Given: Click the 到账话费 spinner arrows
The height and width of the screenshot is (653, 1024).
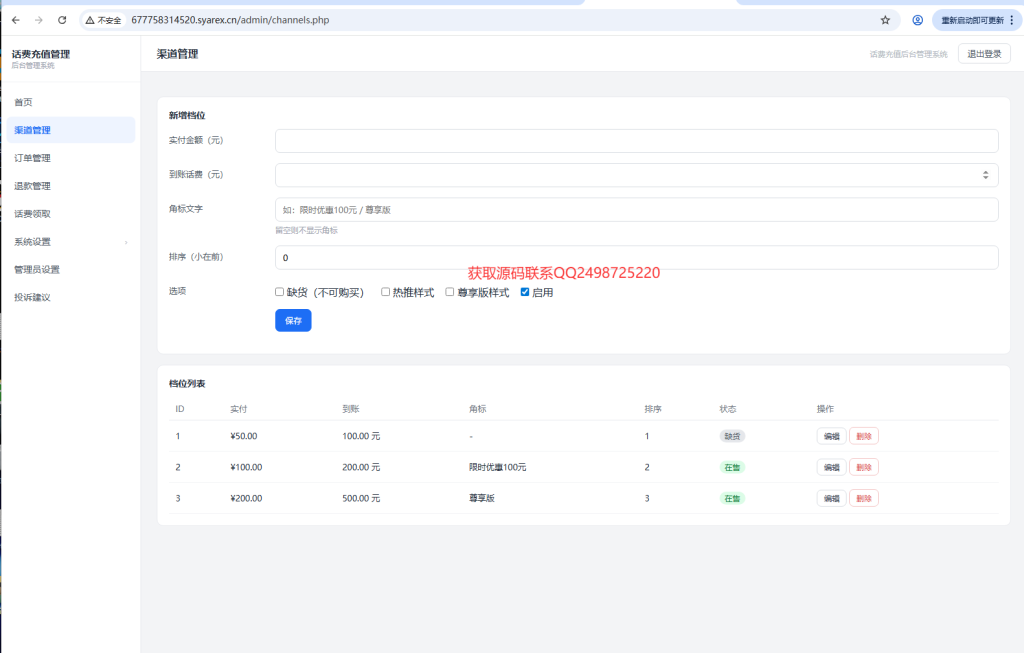Looking at the screenshot, I should 985,175.
